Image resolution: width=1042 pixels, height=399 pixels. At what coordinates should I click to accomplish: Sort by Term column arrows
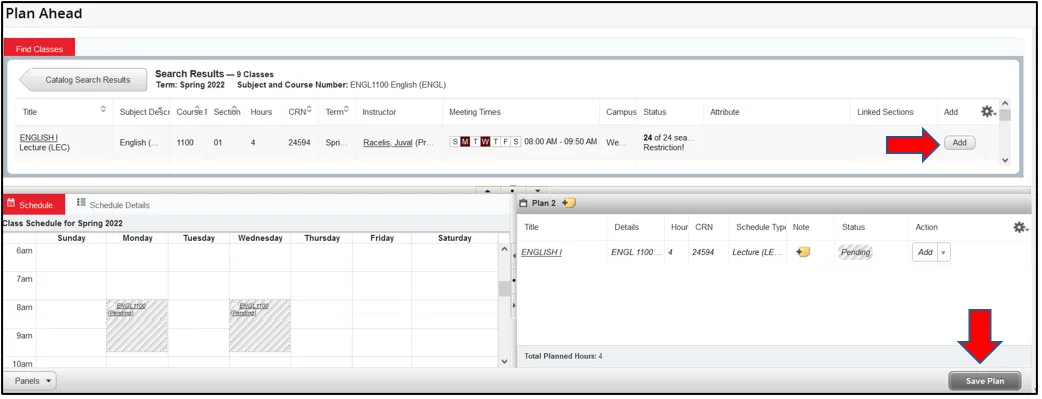(346, 108)
